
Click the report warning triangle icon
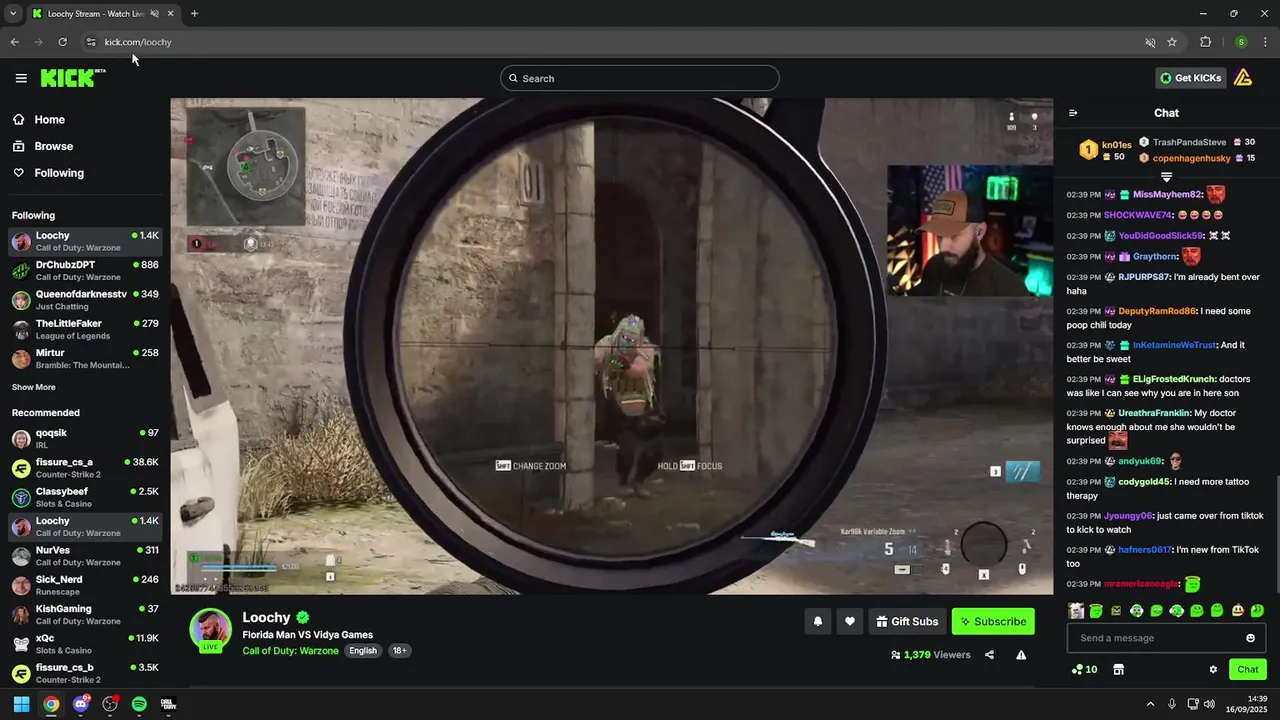click(1021, 655)
